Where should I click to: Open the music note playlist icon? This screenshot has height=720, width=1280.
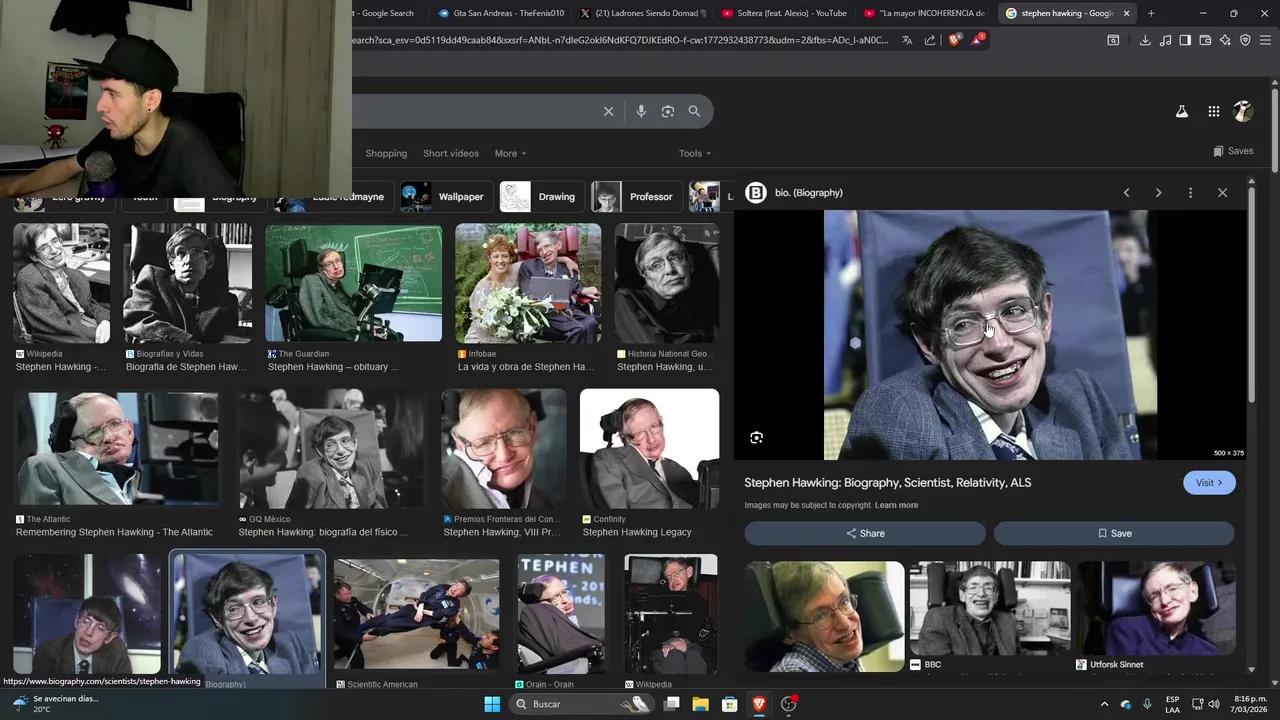pos(1165,40)
